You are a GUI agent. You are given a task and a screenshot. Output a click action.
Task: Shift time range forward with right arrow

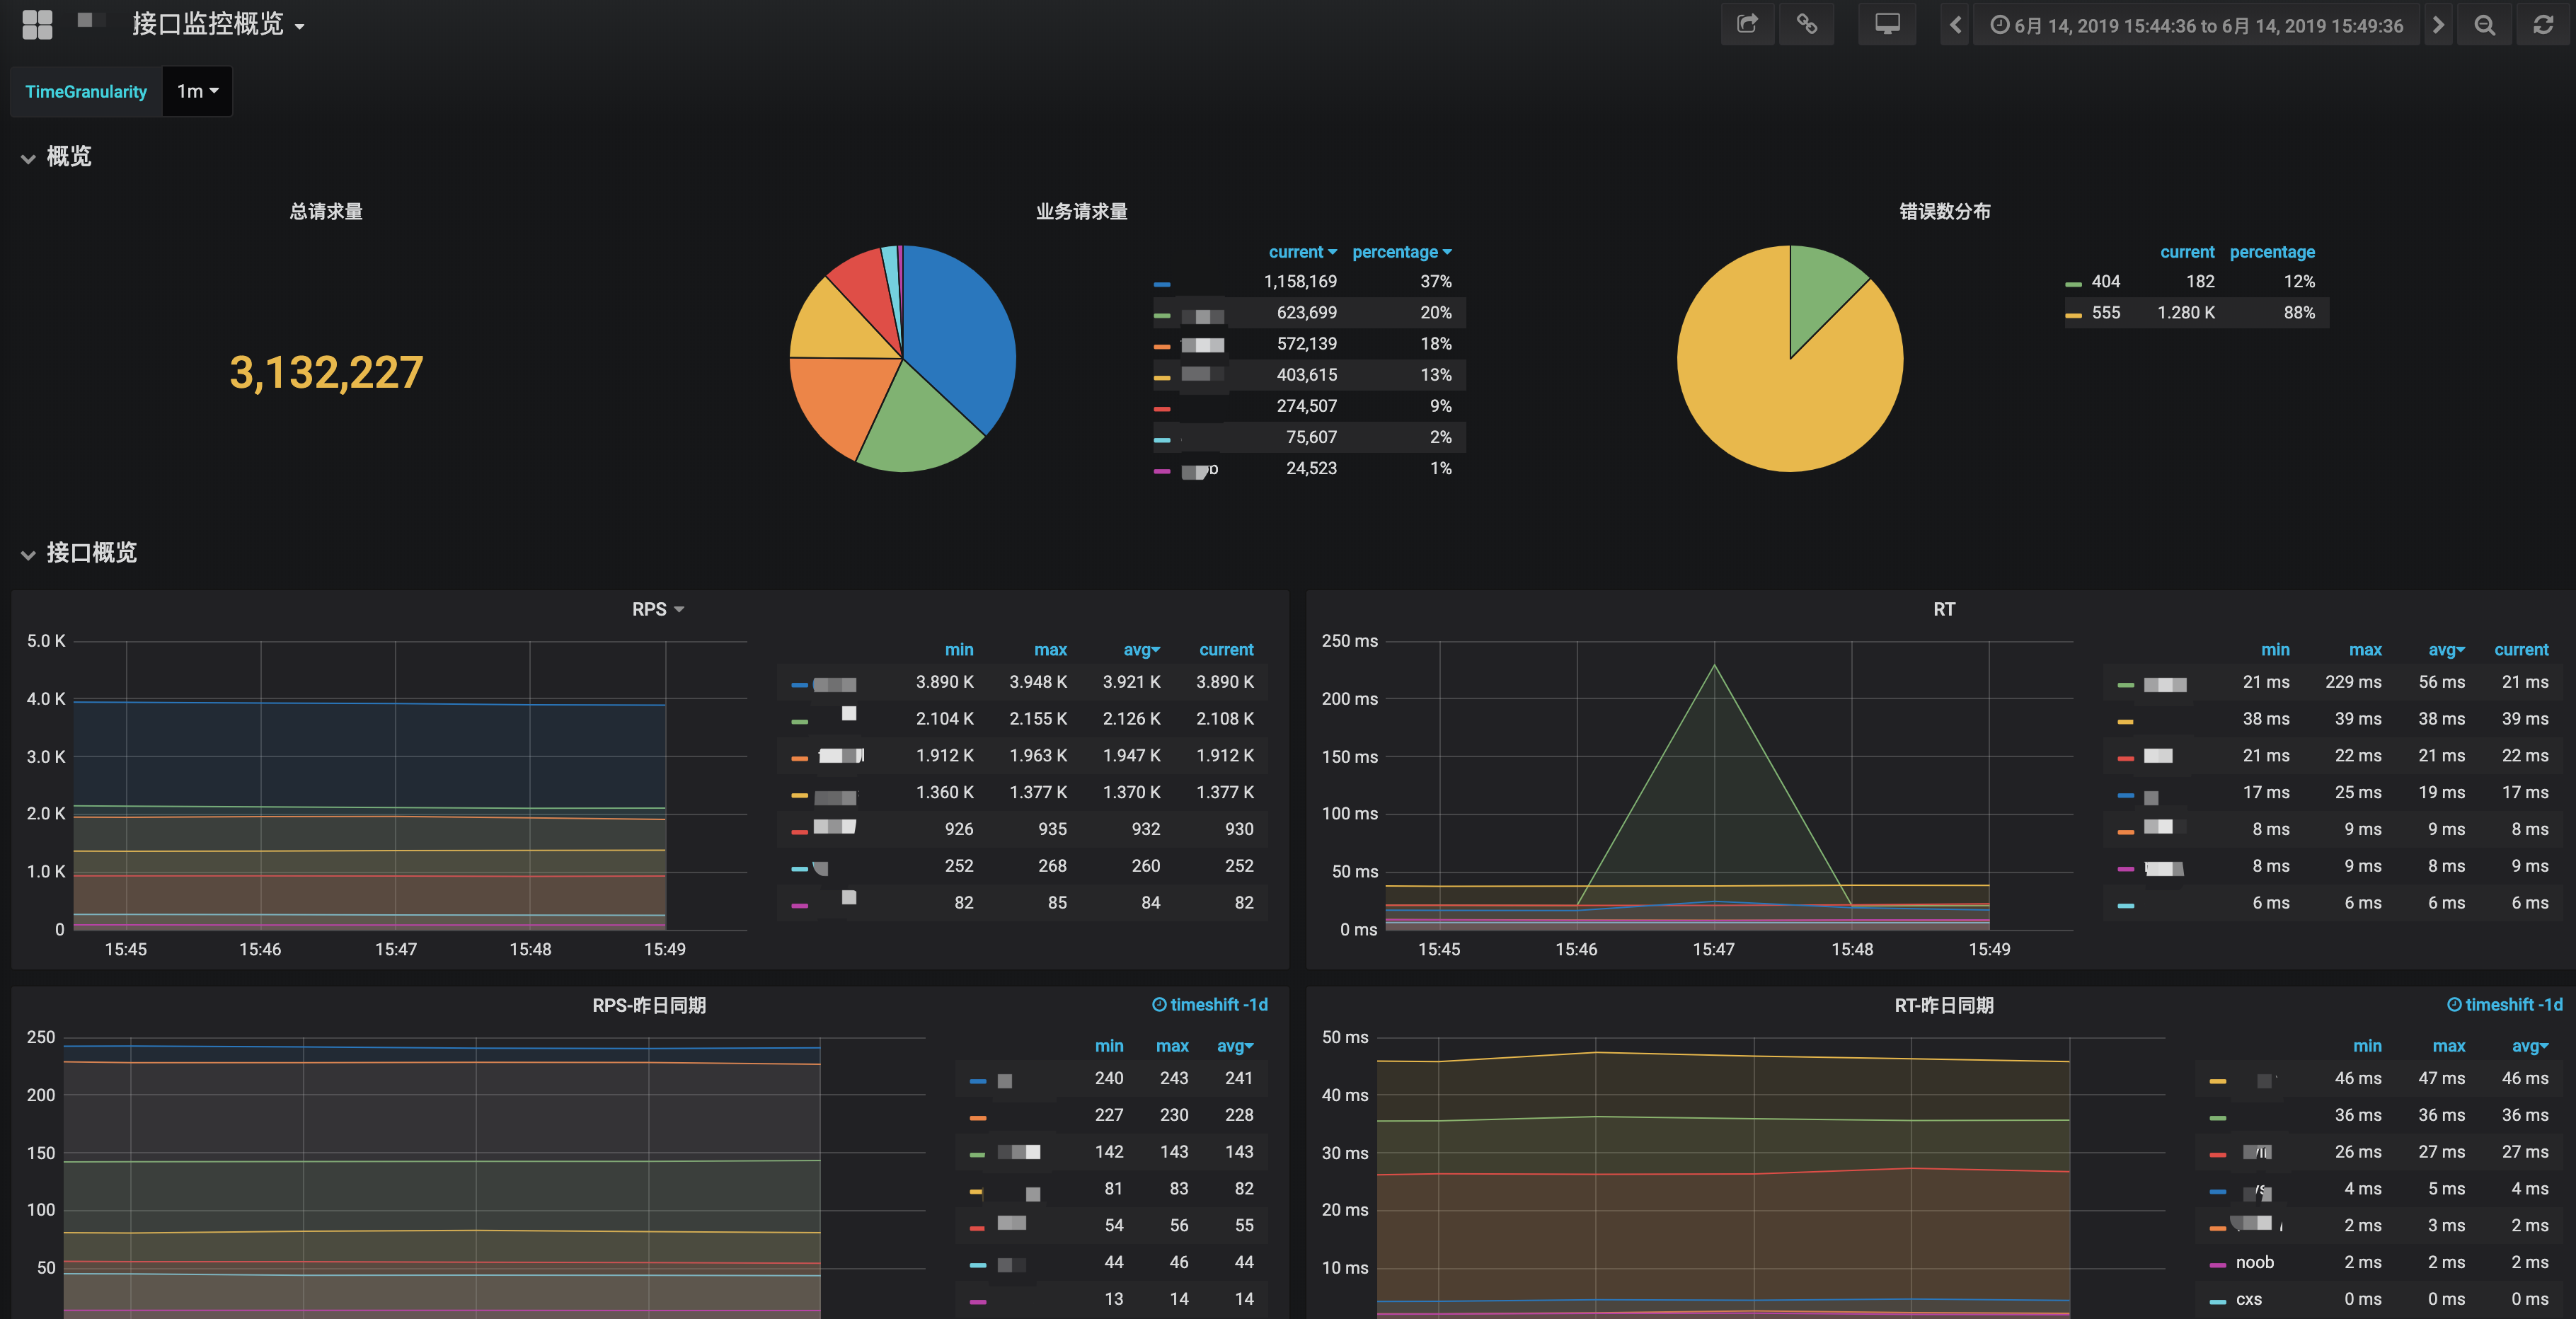[x=2438, y=25]
